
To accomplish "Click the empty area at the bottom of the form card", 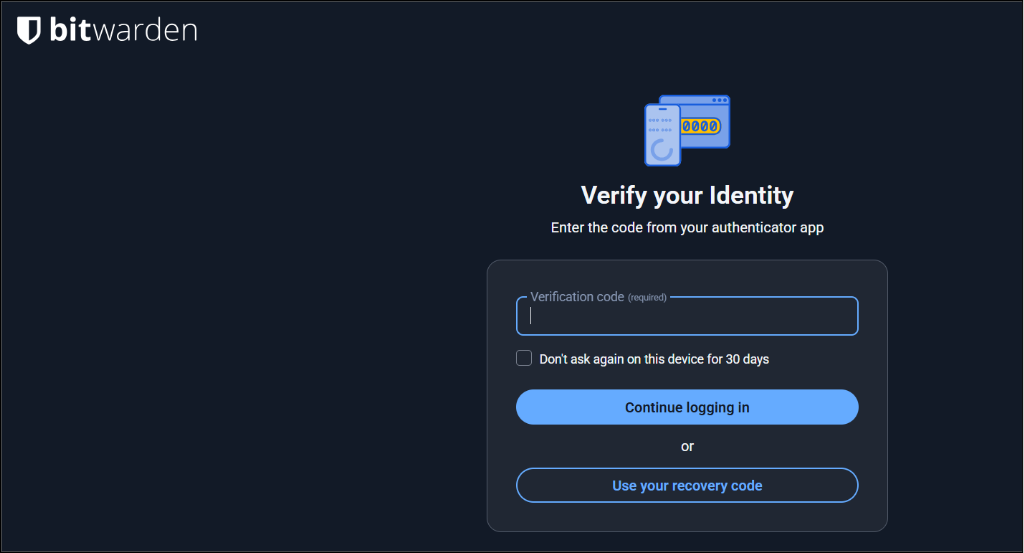I will click(x=687, y=517).
